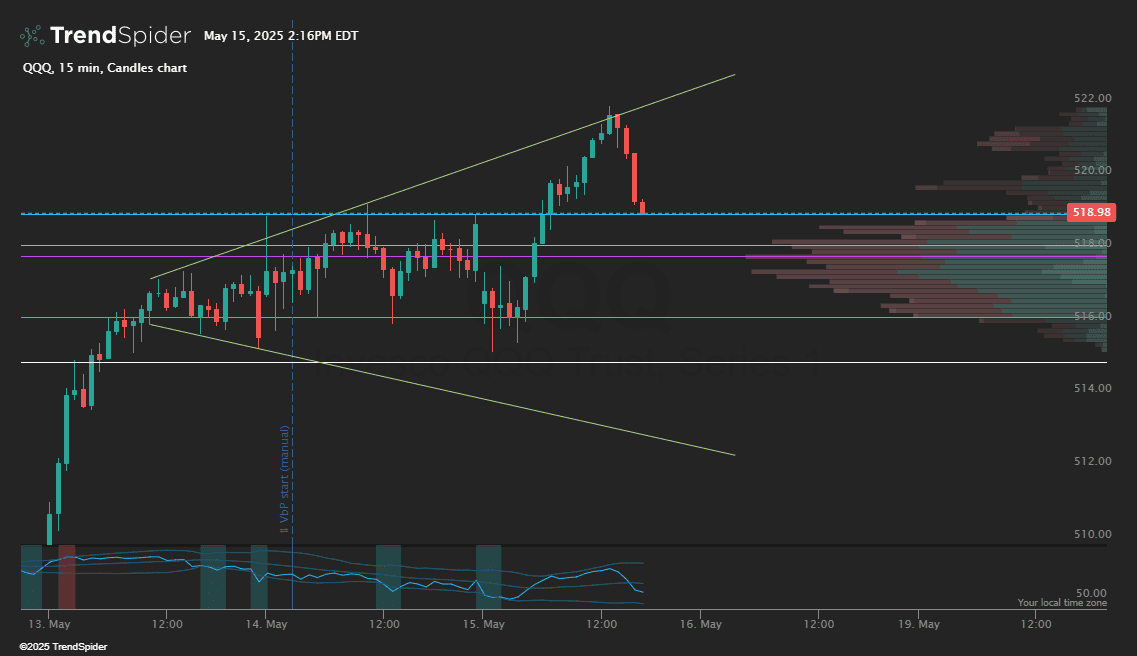Click the 12:00 label between 16. May and 19. May
The width and height of the screenshot is (1137, 656).
[x=818, y=624]
